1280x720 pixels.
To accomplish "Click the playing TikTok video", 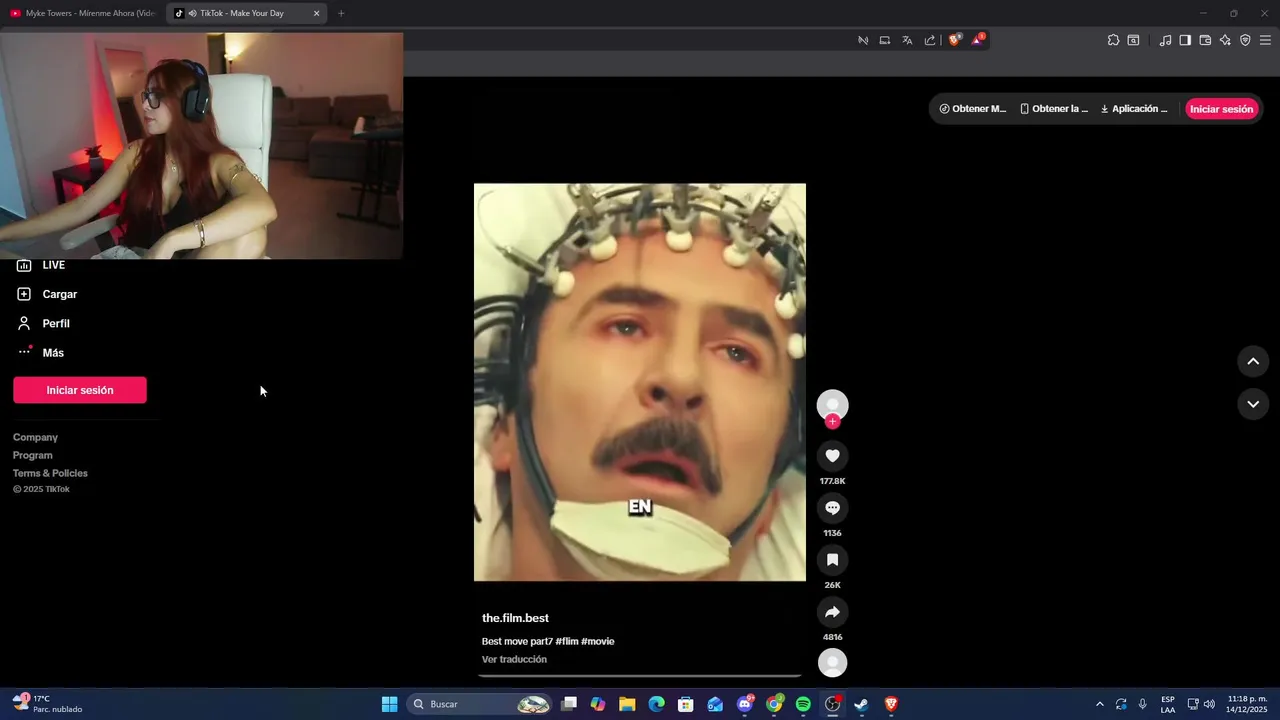I will (640, 382).
